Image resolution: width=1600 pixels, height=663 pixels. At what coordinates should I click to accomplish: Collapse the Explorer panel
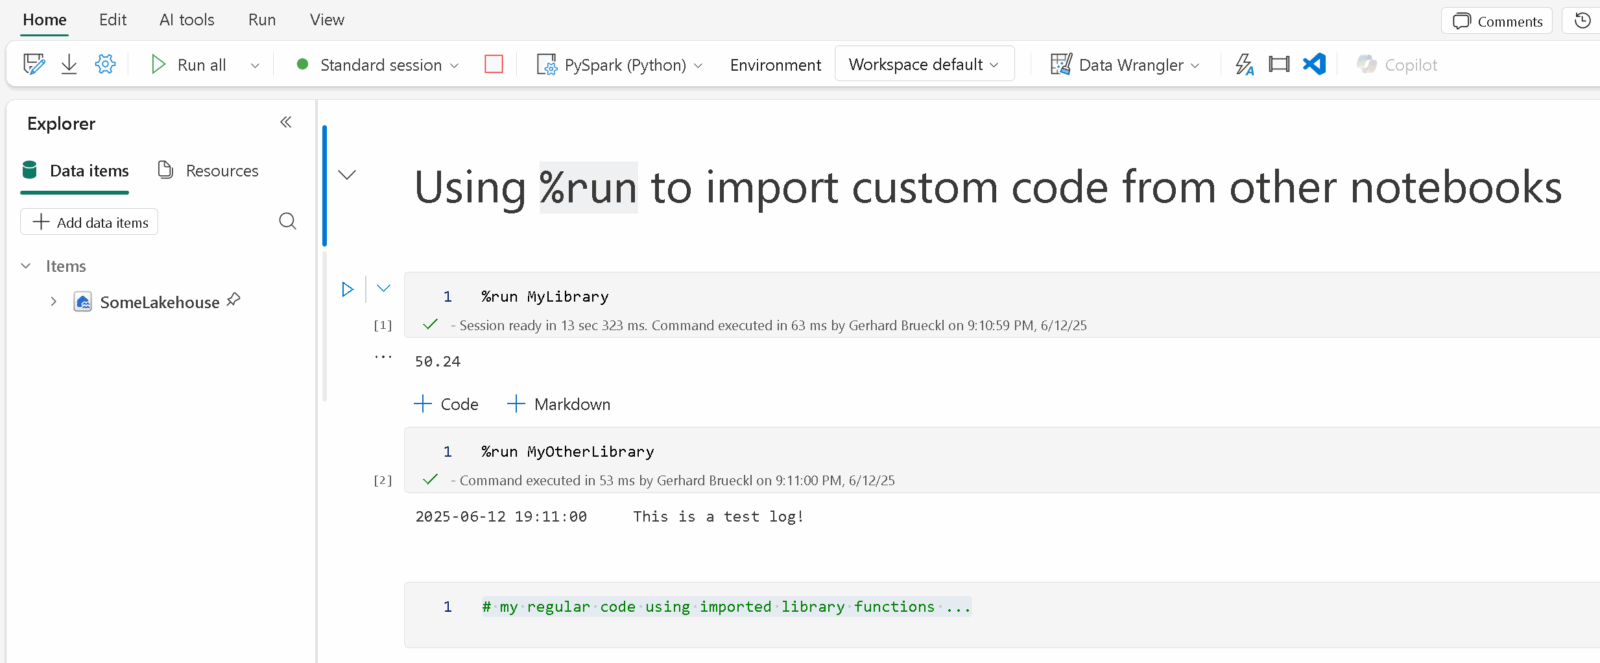click(x=285, y=123)
